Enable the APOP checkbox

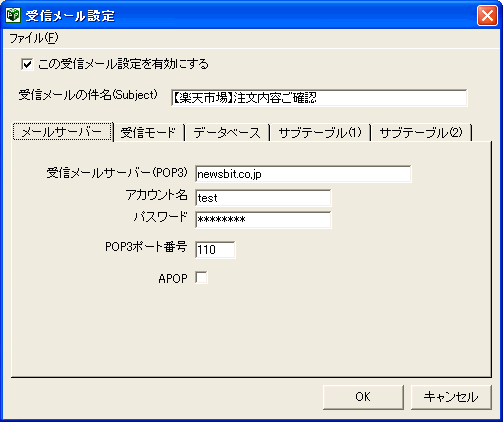coord(201,277)
